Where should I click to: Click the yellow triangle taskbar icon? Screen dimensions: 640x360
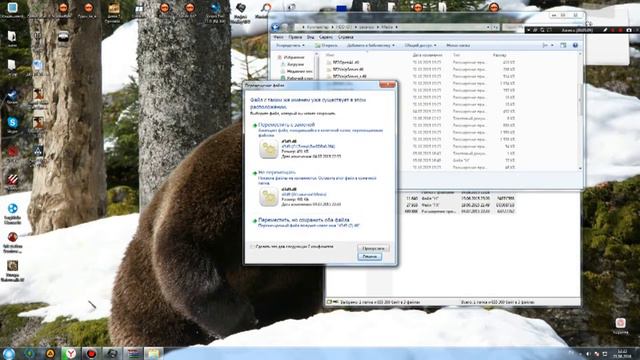tap(50, 353)
